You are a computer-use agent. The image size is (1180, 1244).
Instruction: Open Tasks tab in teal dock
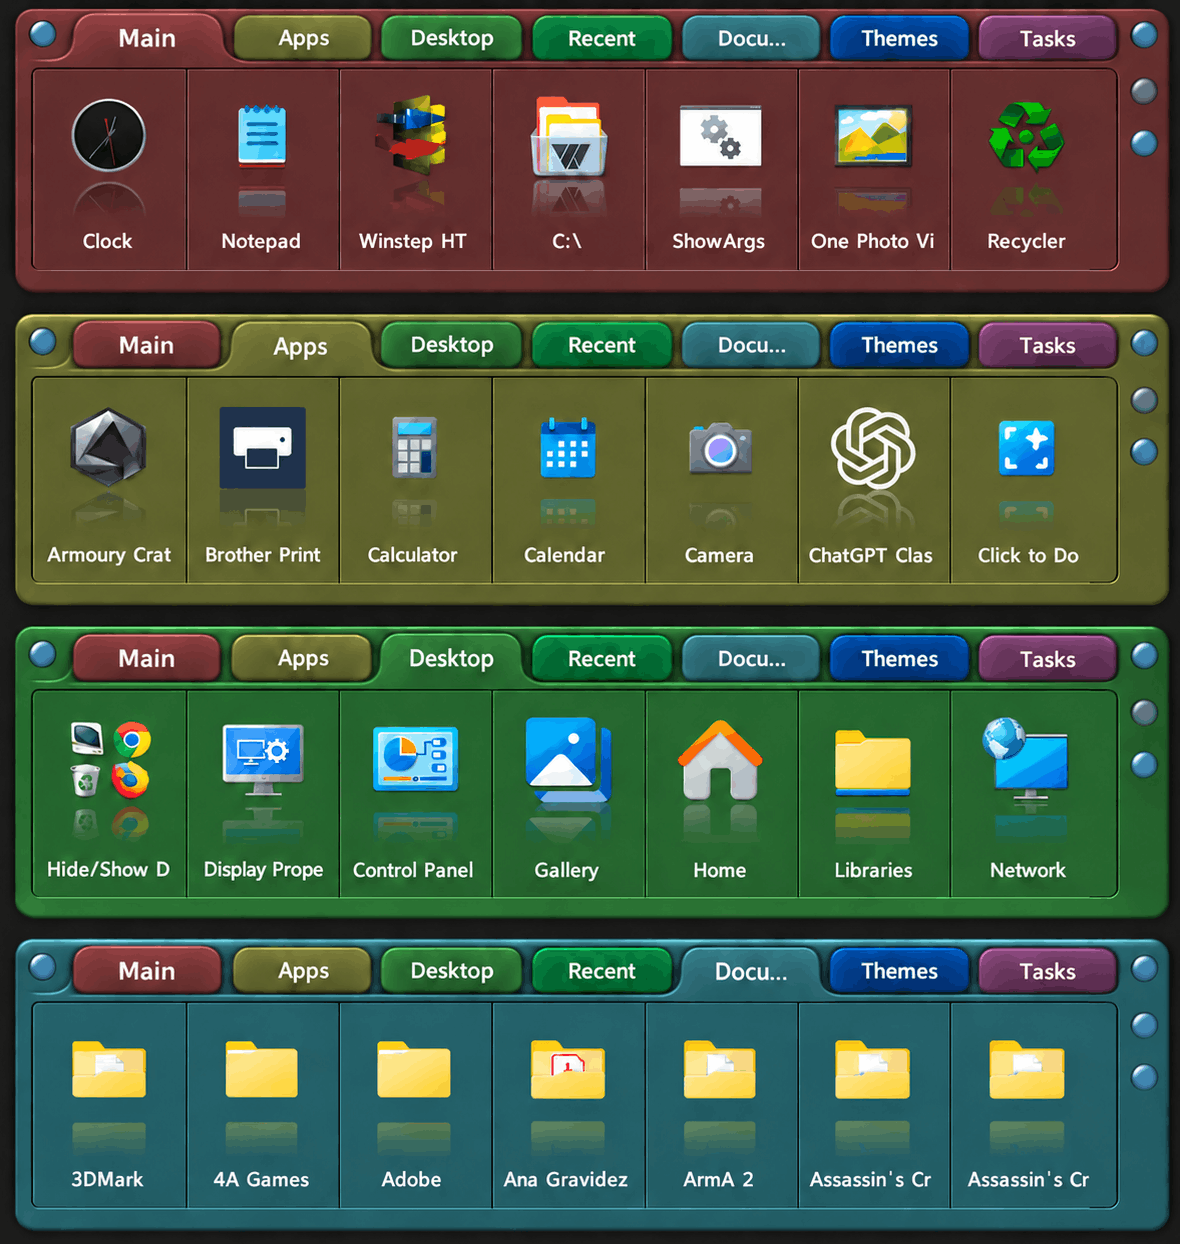point(1047,971)
